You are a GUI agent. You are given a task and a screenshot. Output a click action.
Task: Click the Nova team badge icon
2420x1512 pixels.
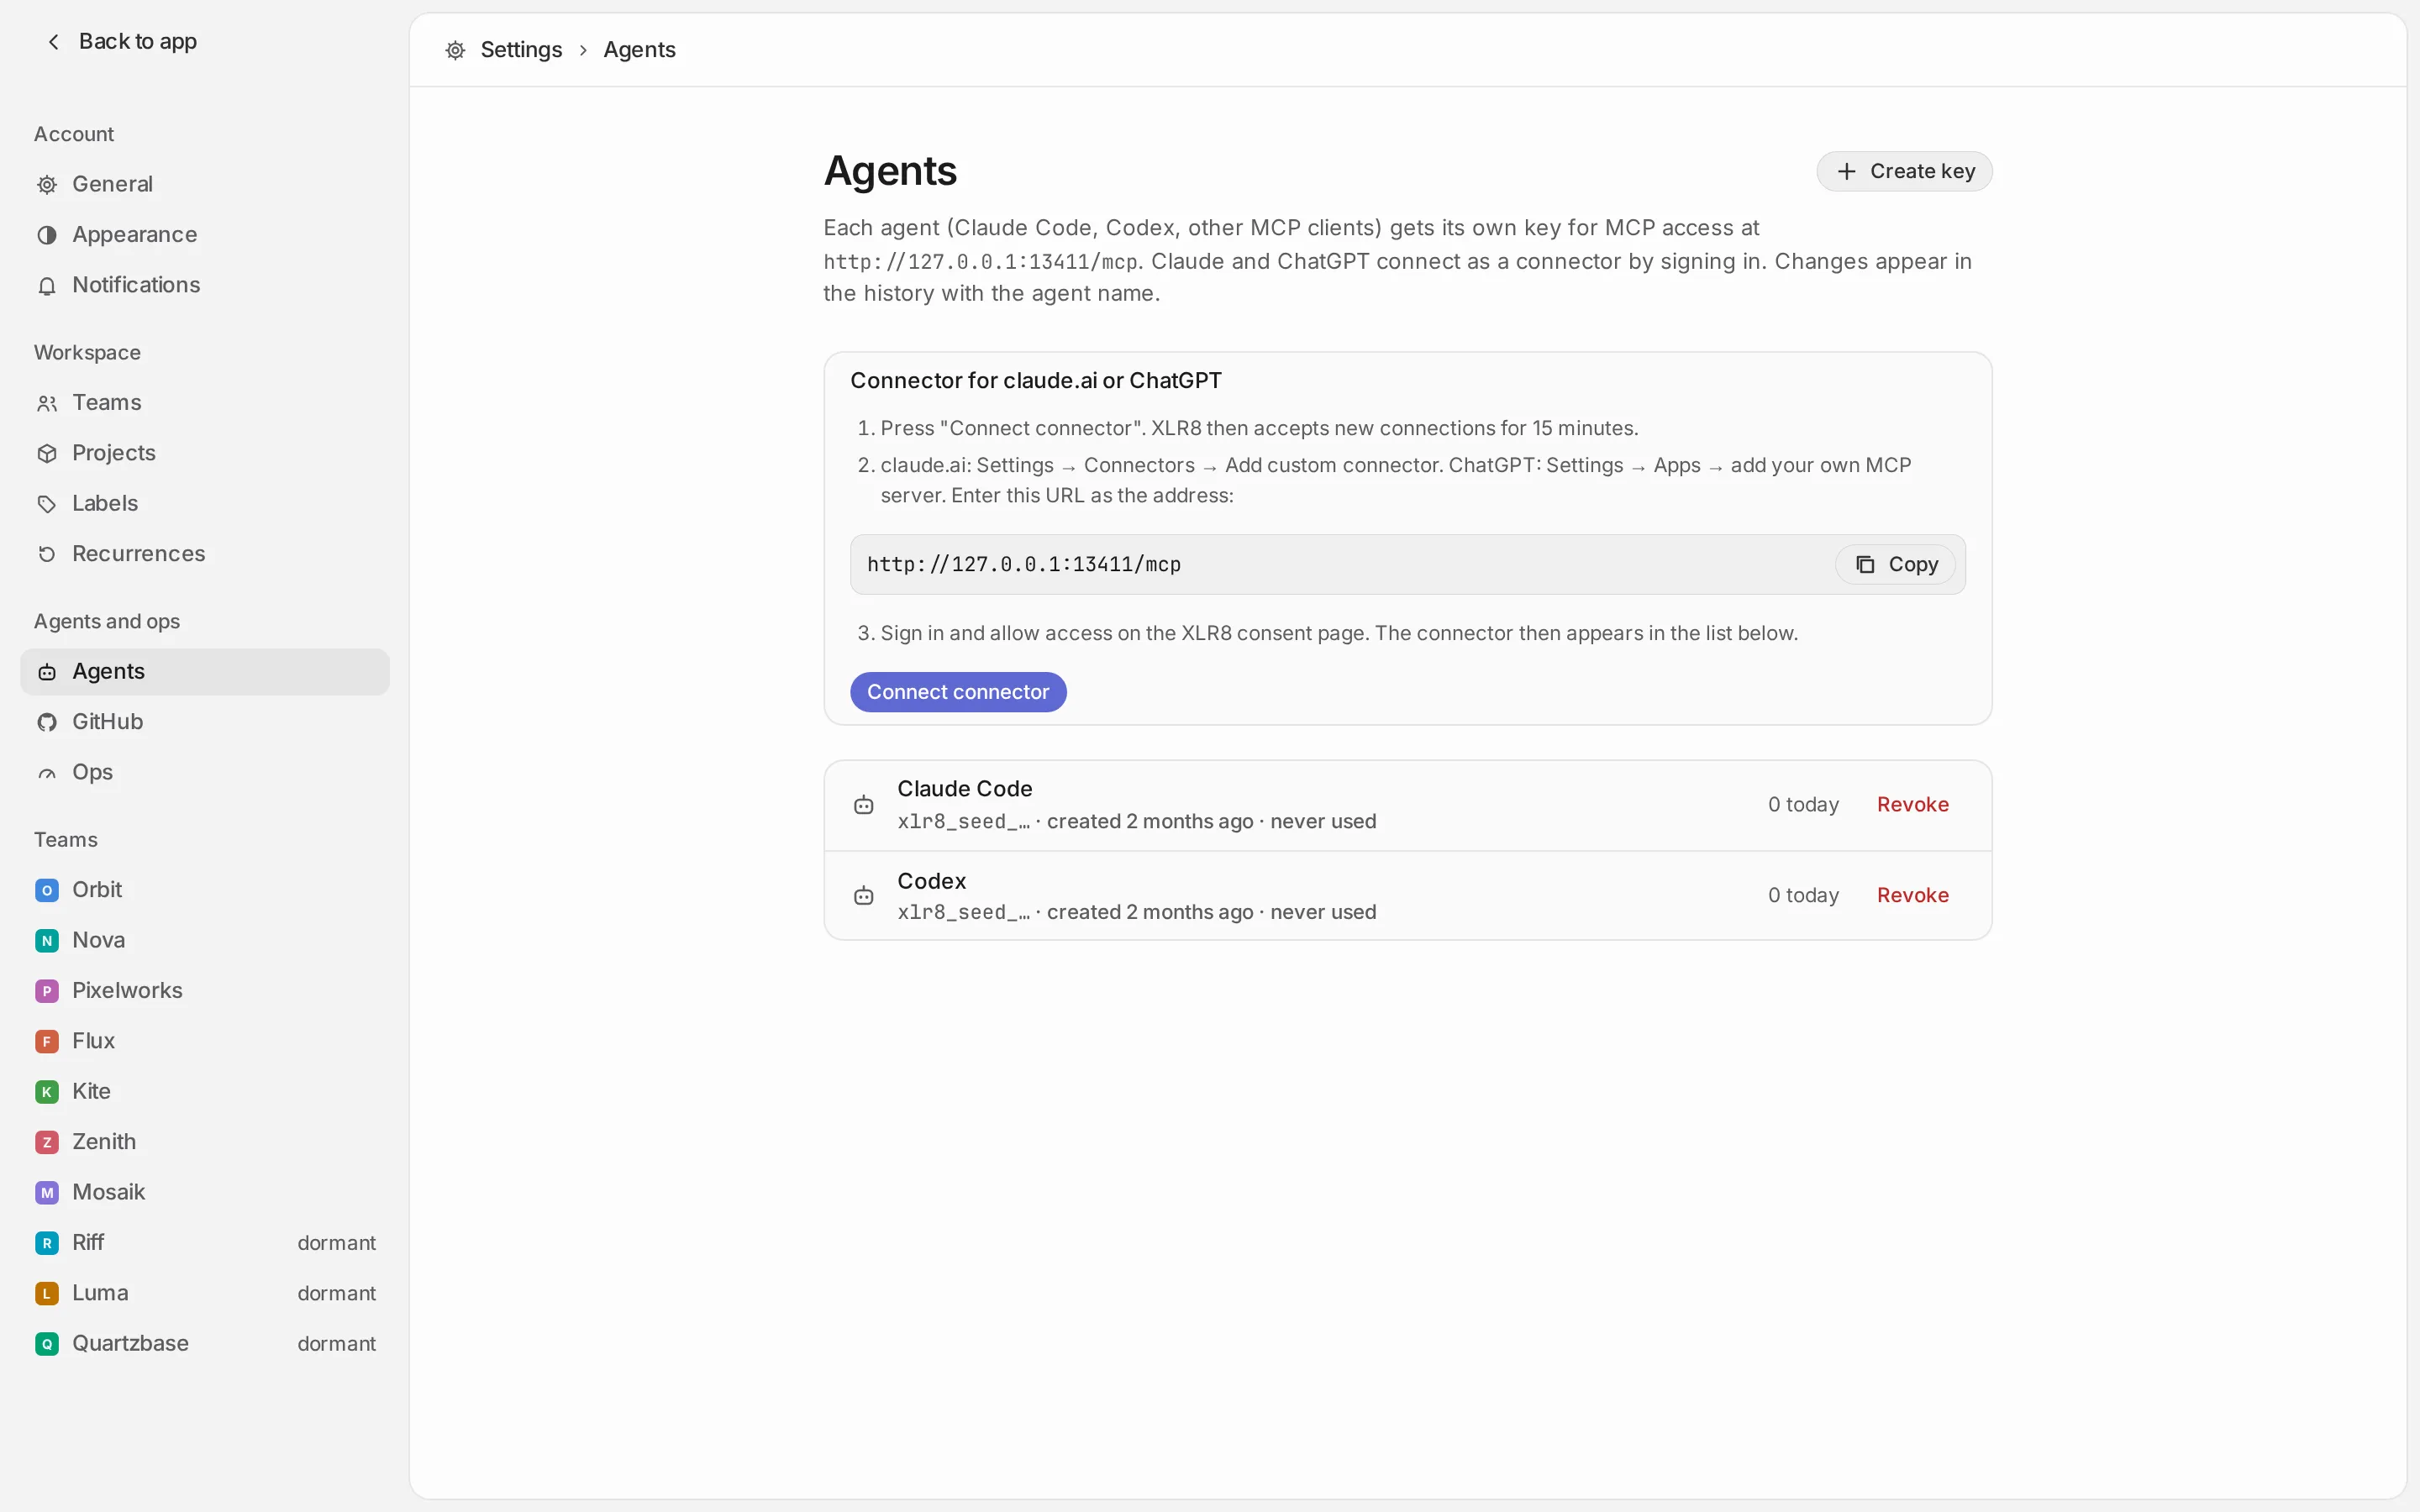click(x=47, y=940)
